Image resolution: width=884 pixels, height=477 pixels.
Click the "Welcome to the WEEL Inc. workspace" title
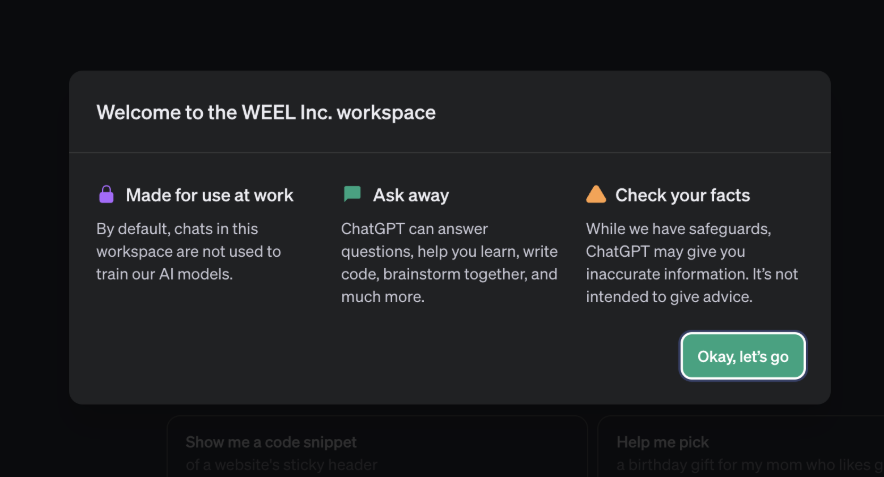click(266, 112)
